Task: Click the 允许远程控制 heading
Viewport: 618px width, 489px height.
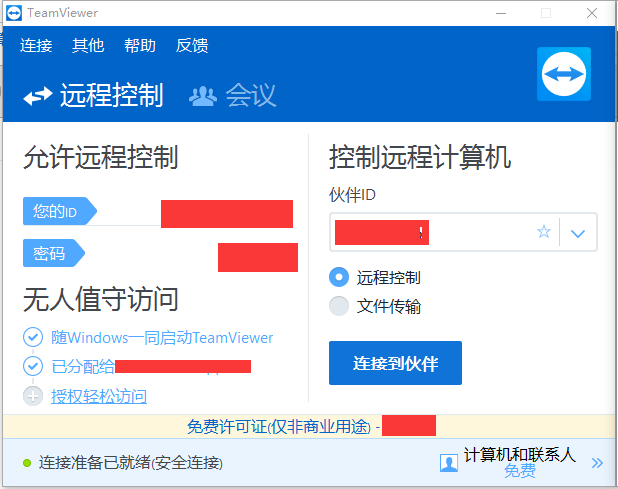Action: click(101, 157)
